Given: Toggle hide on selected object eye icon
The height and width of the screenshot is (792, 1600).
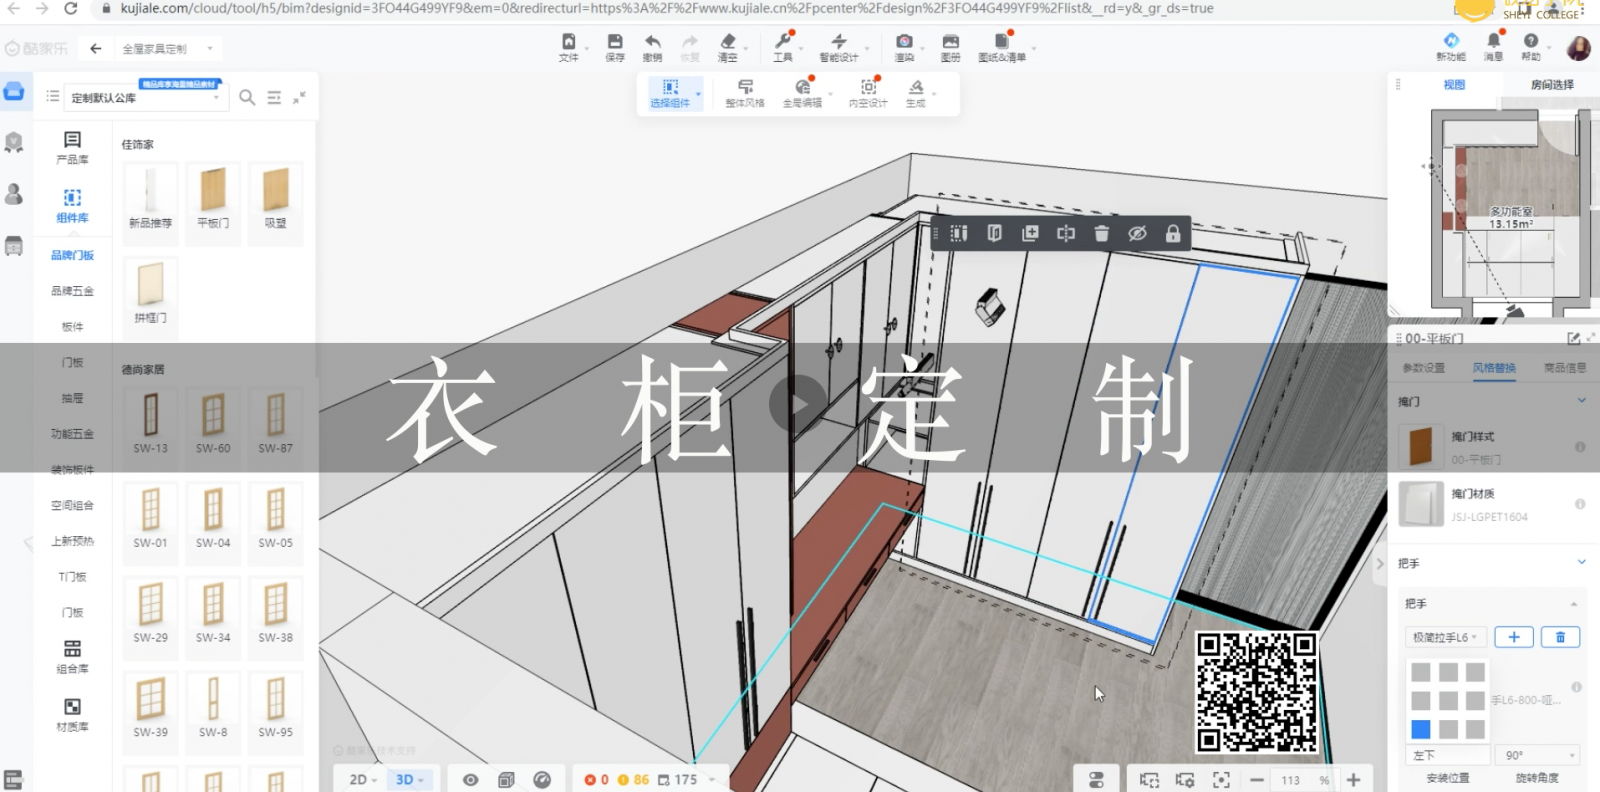Looking at the screenshot, I should 1137,233.
